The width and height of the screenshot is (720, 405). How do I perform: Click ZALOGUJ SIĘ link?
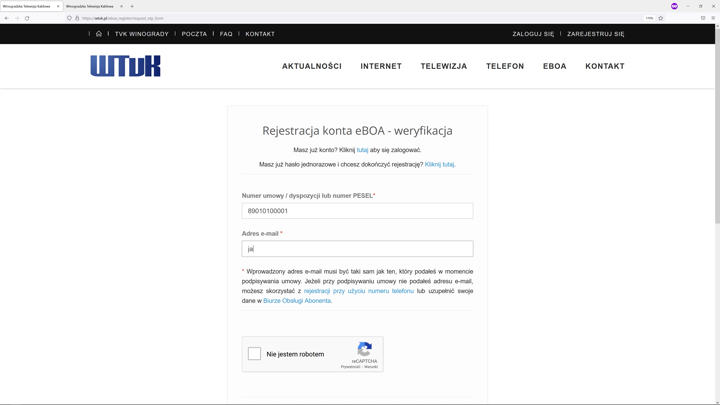click(533, 34)
